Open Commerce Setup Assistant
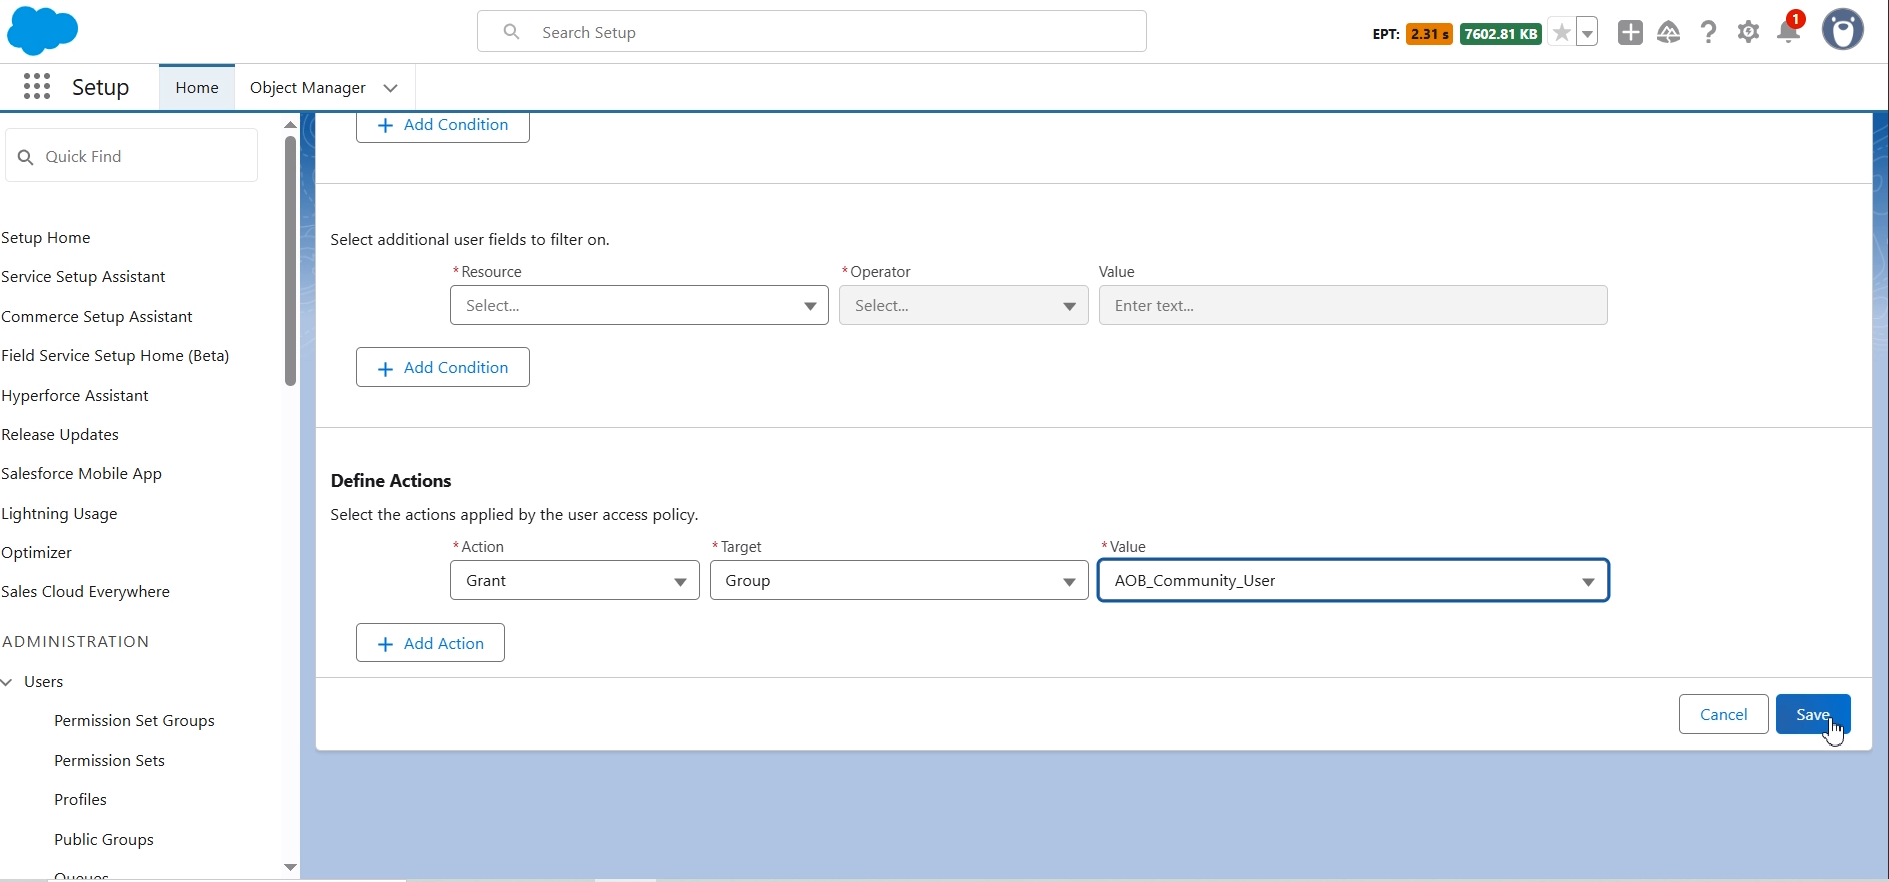The height and width of the screenshot is (882, 1889). [97, 317]
